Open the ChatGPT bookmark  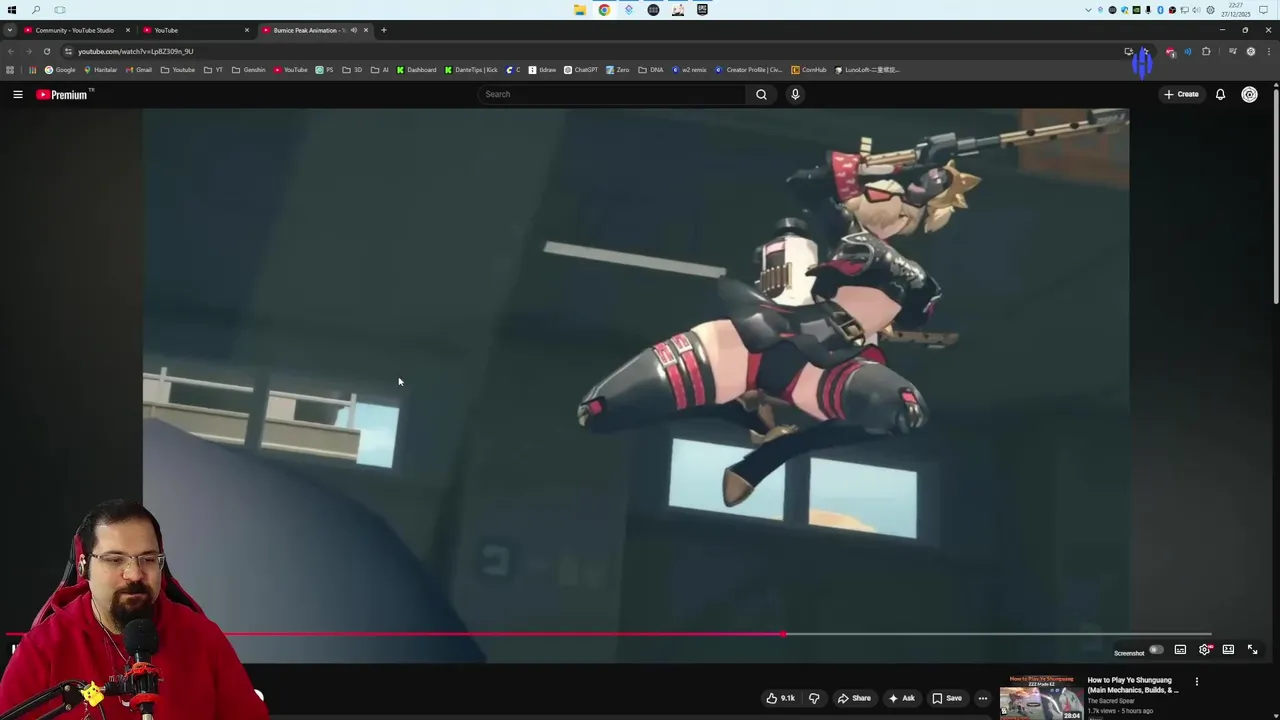(580, 70)
